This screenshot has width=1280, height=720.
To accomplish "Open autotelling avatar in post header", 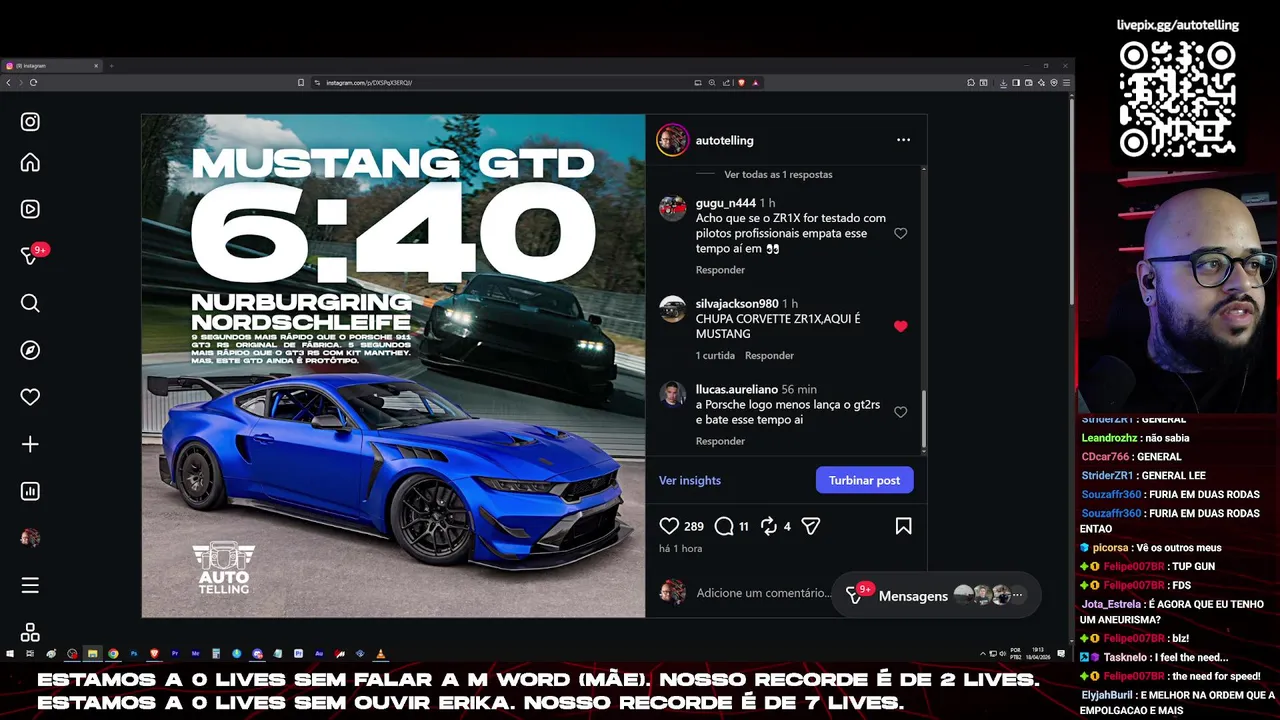I will [672, 140].
